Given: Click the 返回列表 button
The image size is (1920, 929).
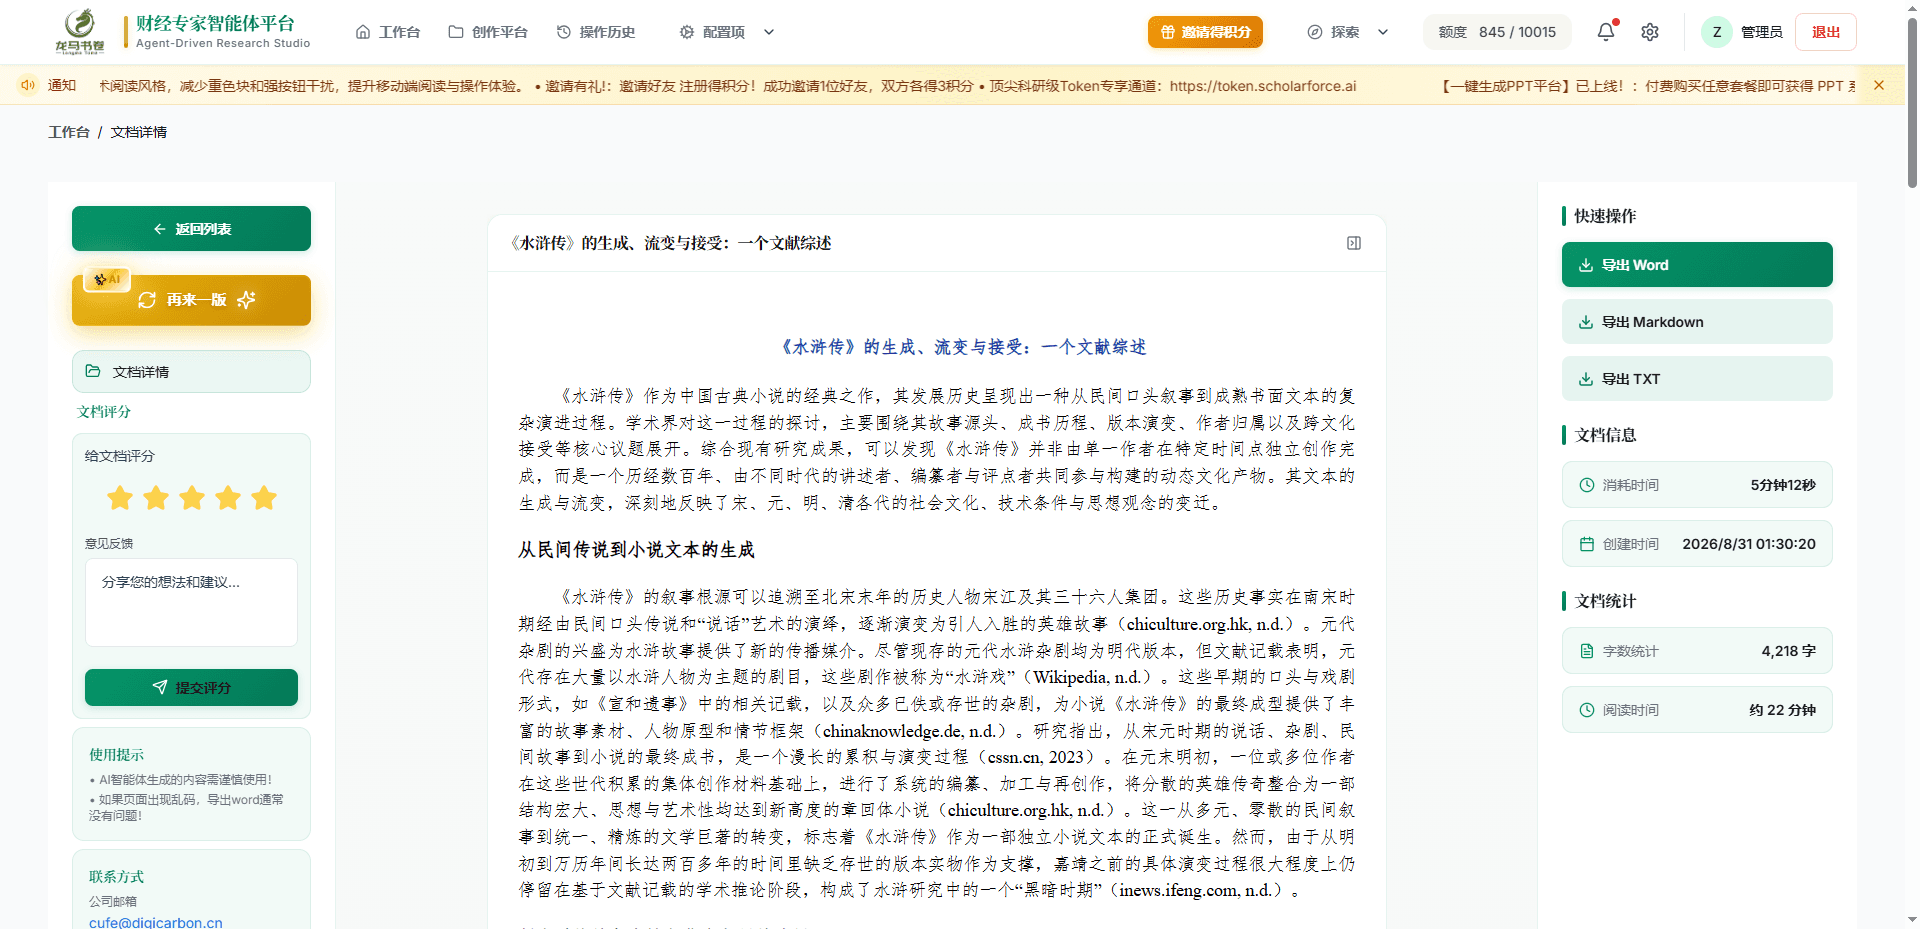Looking at the screenshot, I should 191,229.
